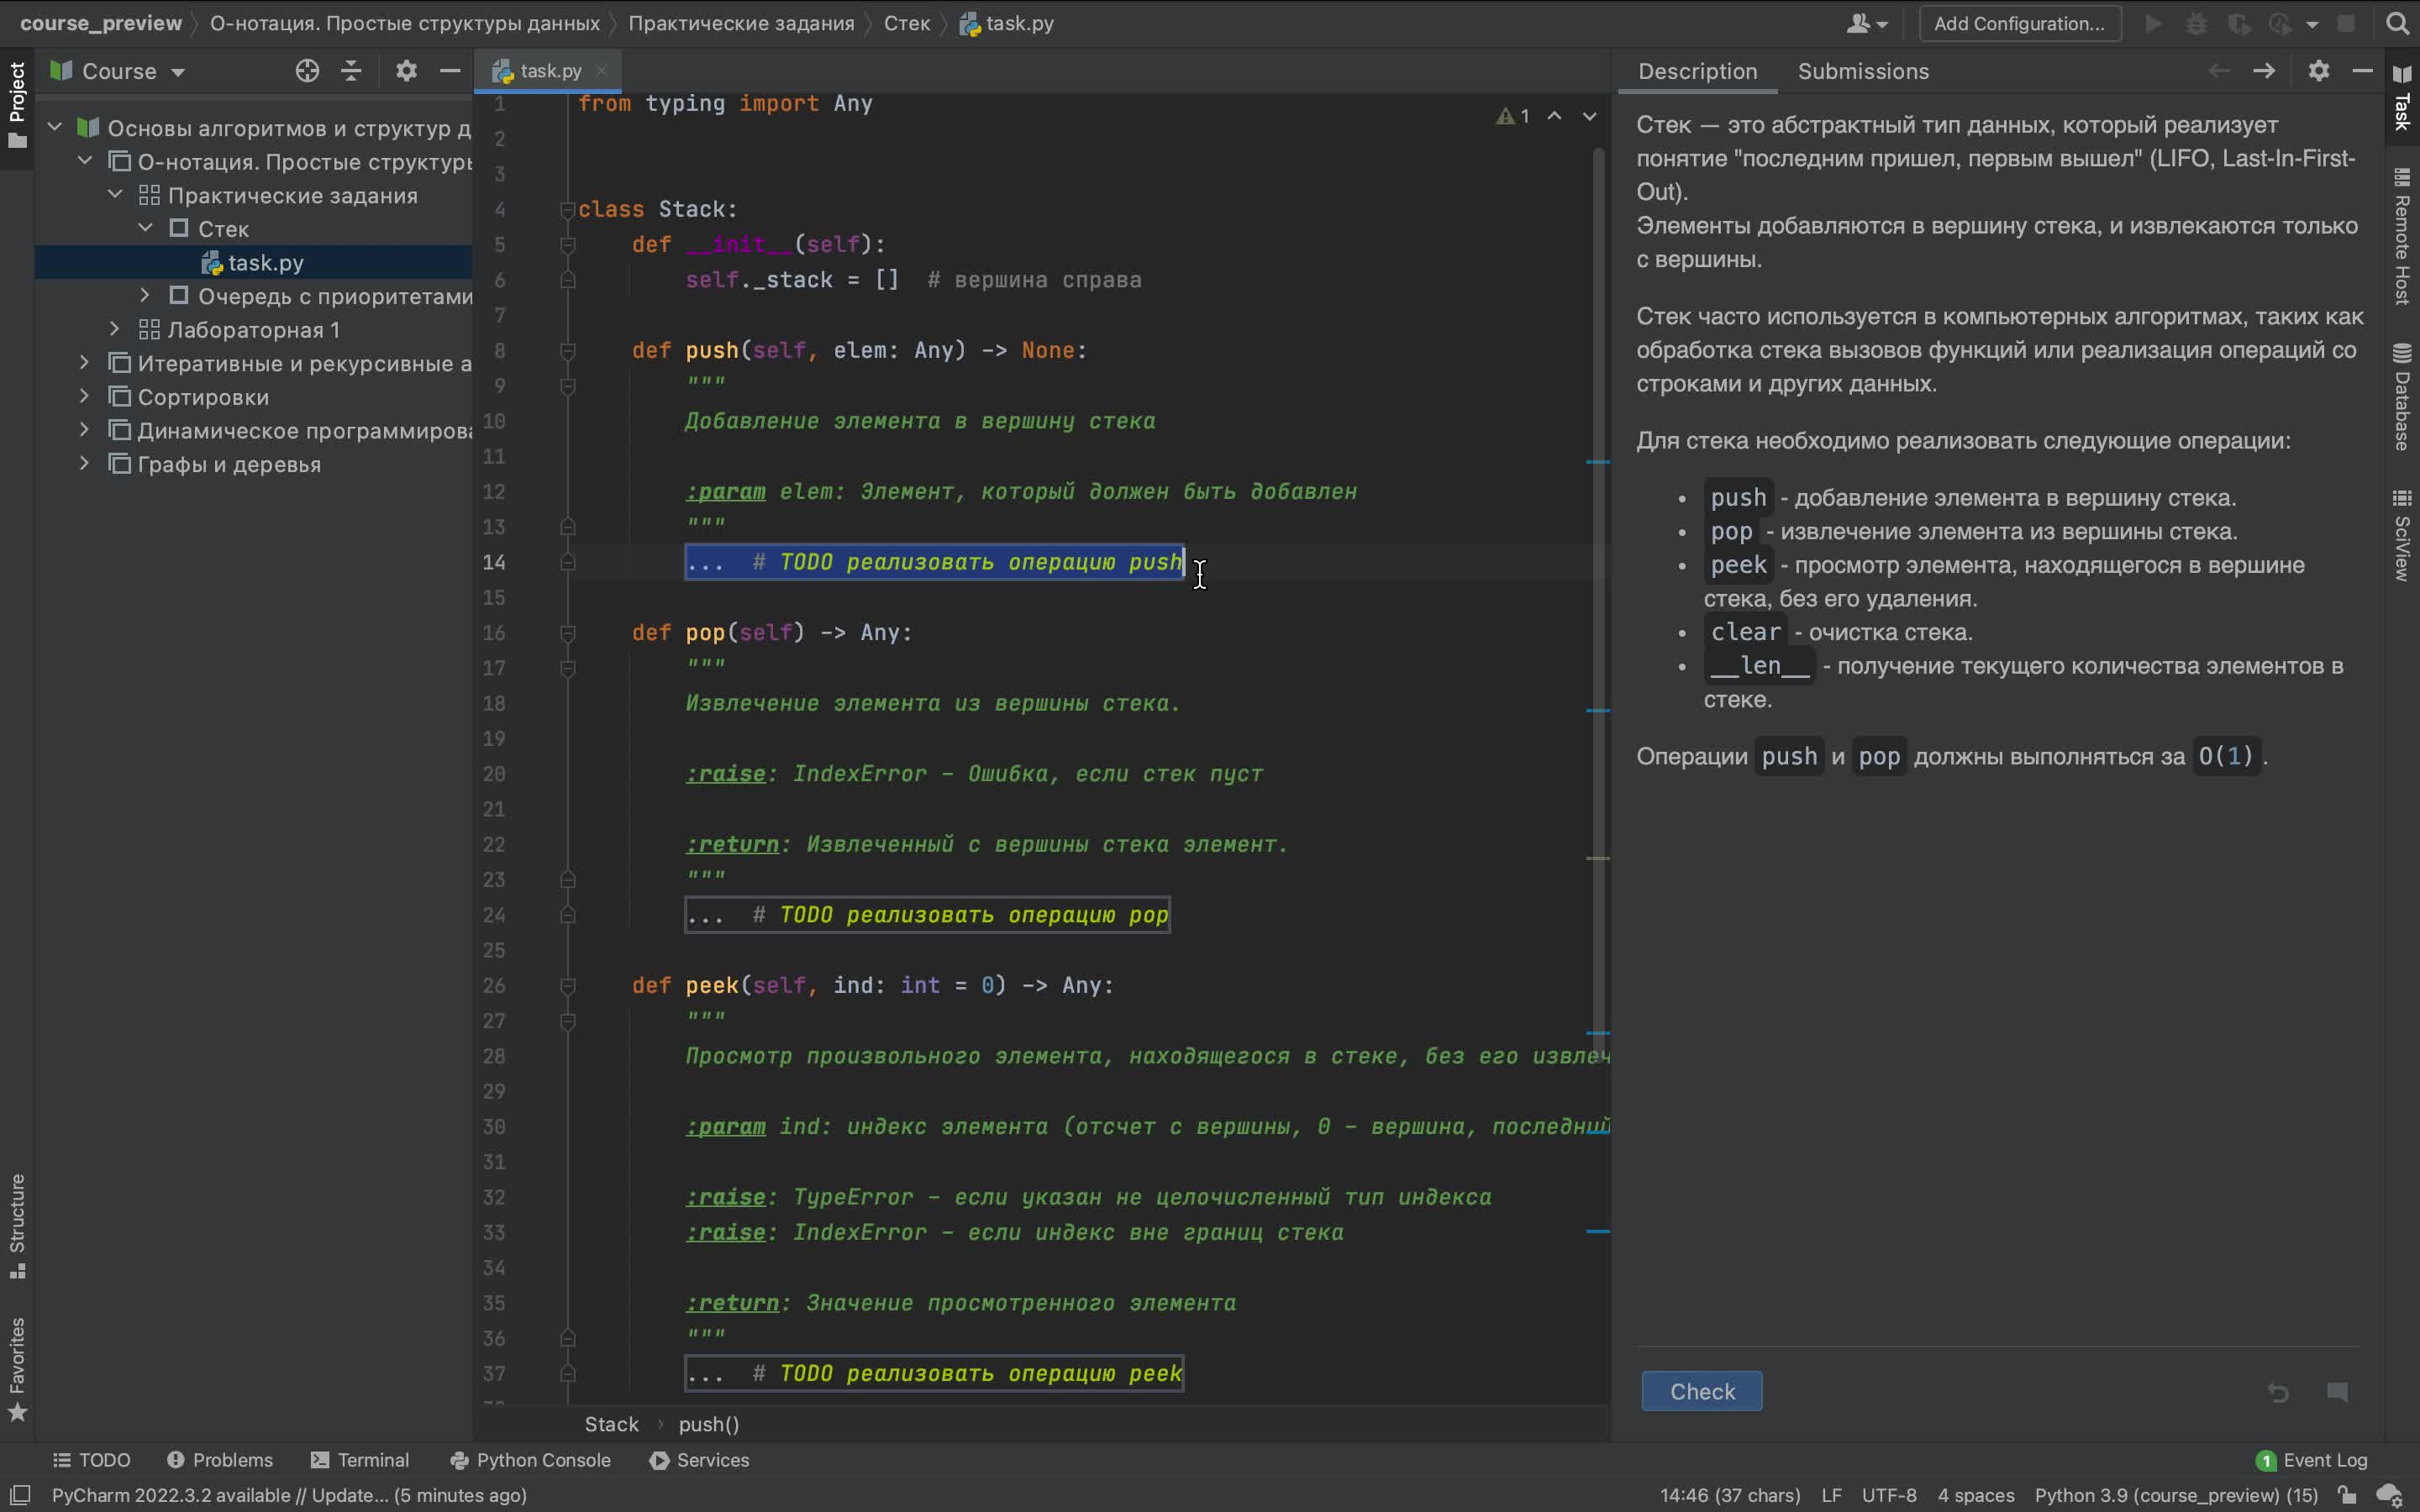Switch to the Submissions tab
The height and width of the screenshot is (1512, 2420).
[x=1863, y=71]
